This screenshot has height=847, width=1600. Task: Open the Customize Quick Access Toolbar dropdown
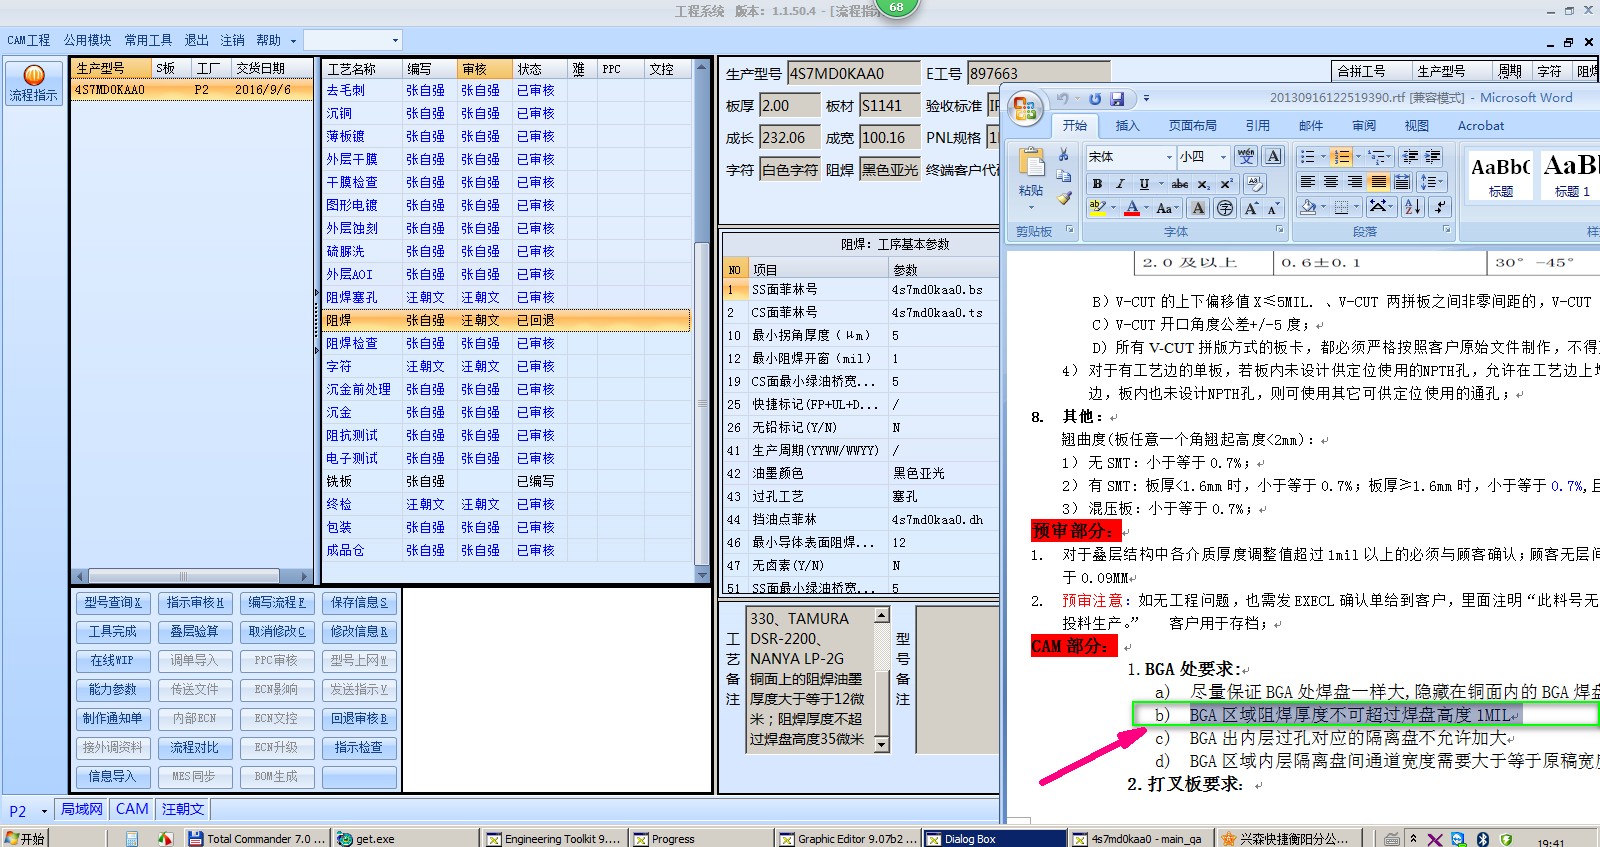click(1147, 98)
